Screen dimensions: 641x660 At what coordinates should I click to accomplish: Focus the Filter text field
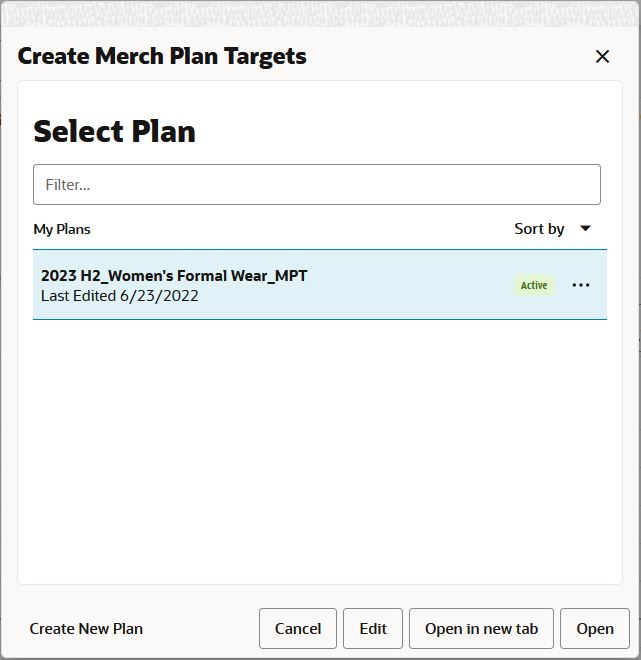pyautogui.click(x=317, y=185)
